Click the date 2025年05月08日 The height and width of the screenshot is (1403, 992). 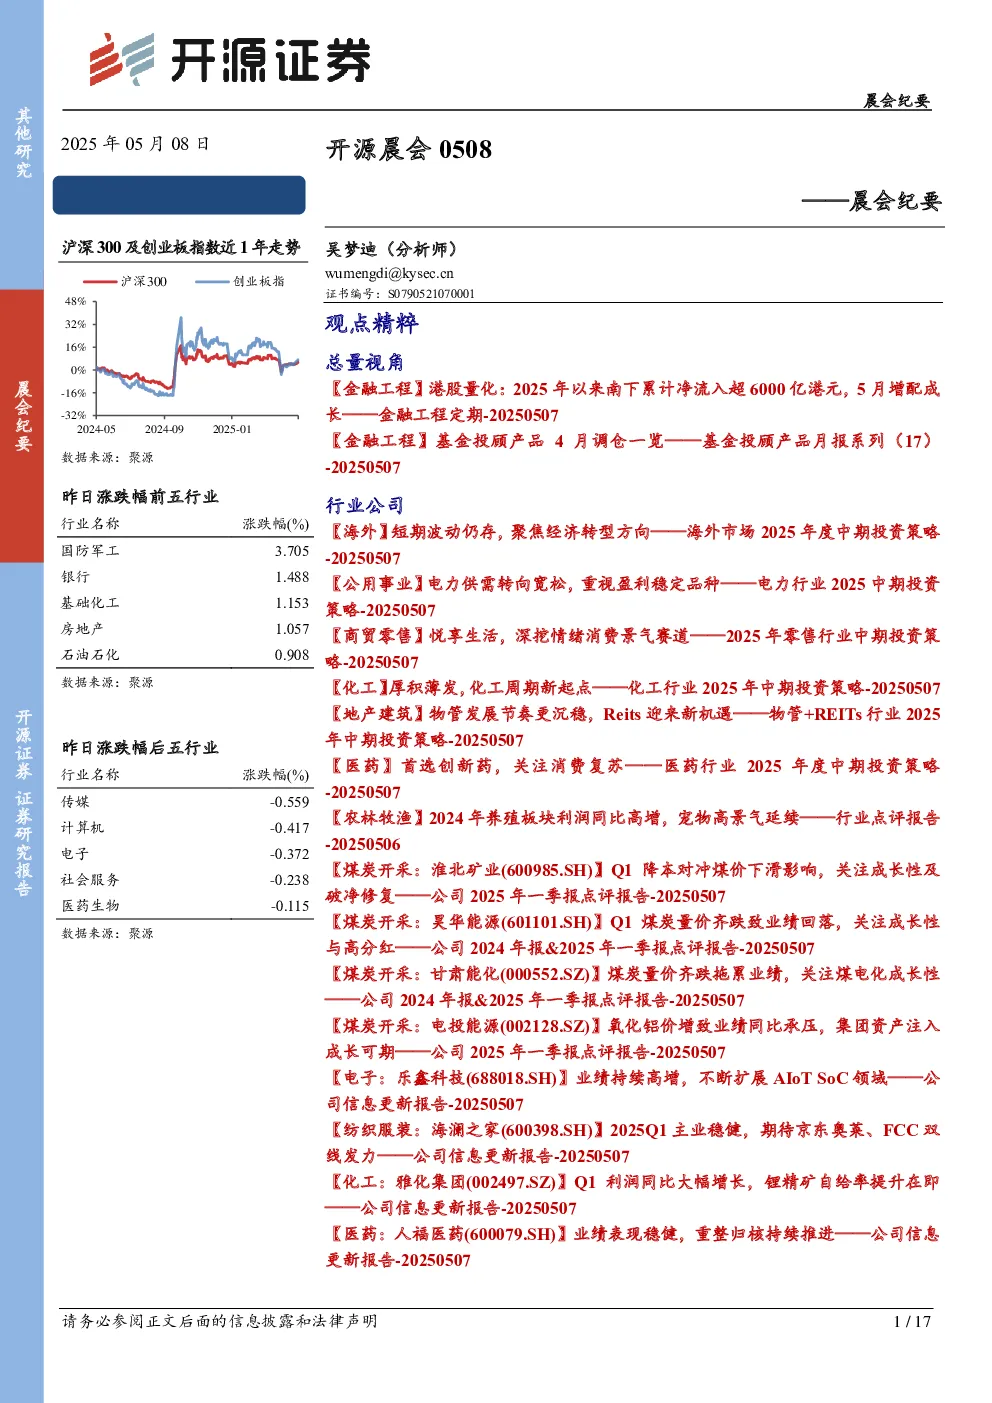point(135,144)
